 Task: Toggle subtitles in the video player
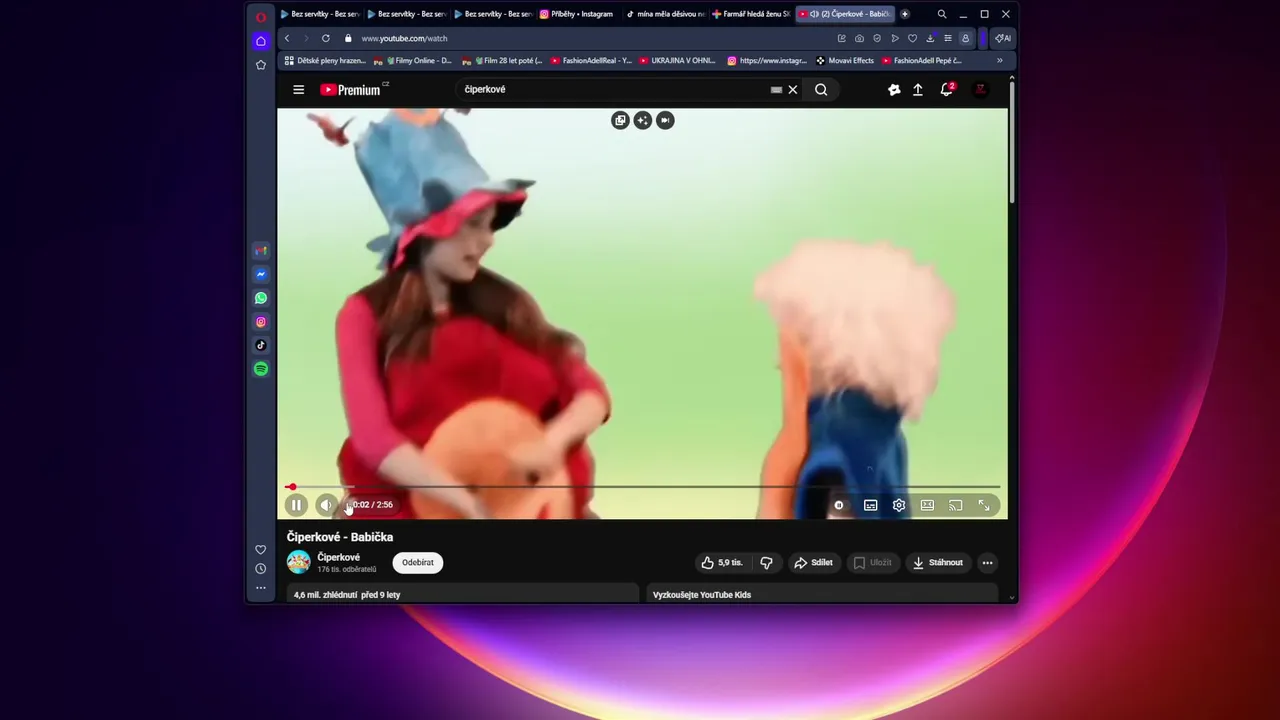point(871,505)
